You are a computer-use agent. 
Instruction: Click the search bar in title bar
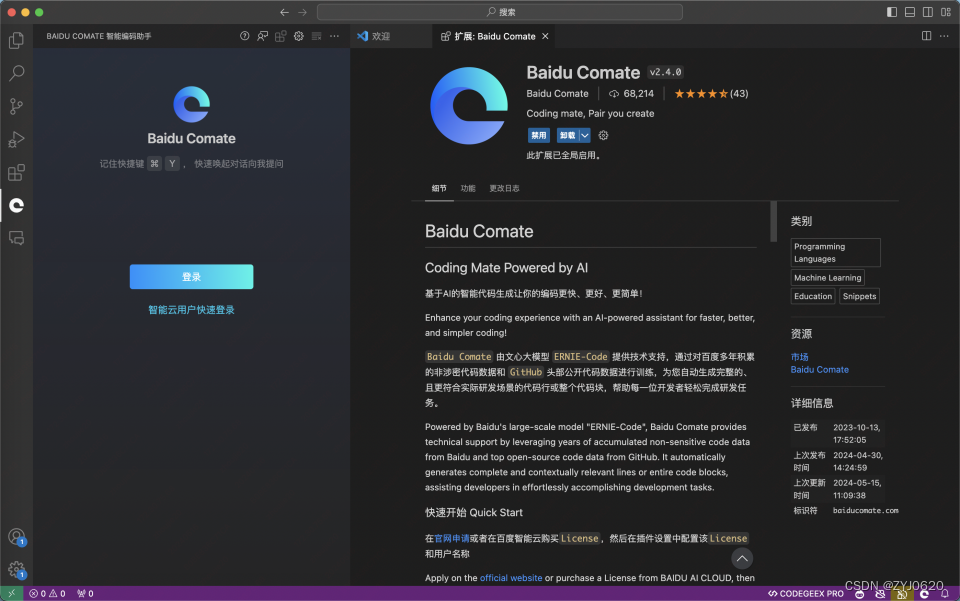pos(500,12)
